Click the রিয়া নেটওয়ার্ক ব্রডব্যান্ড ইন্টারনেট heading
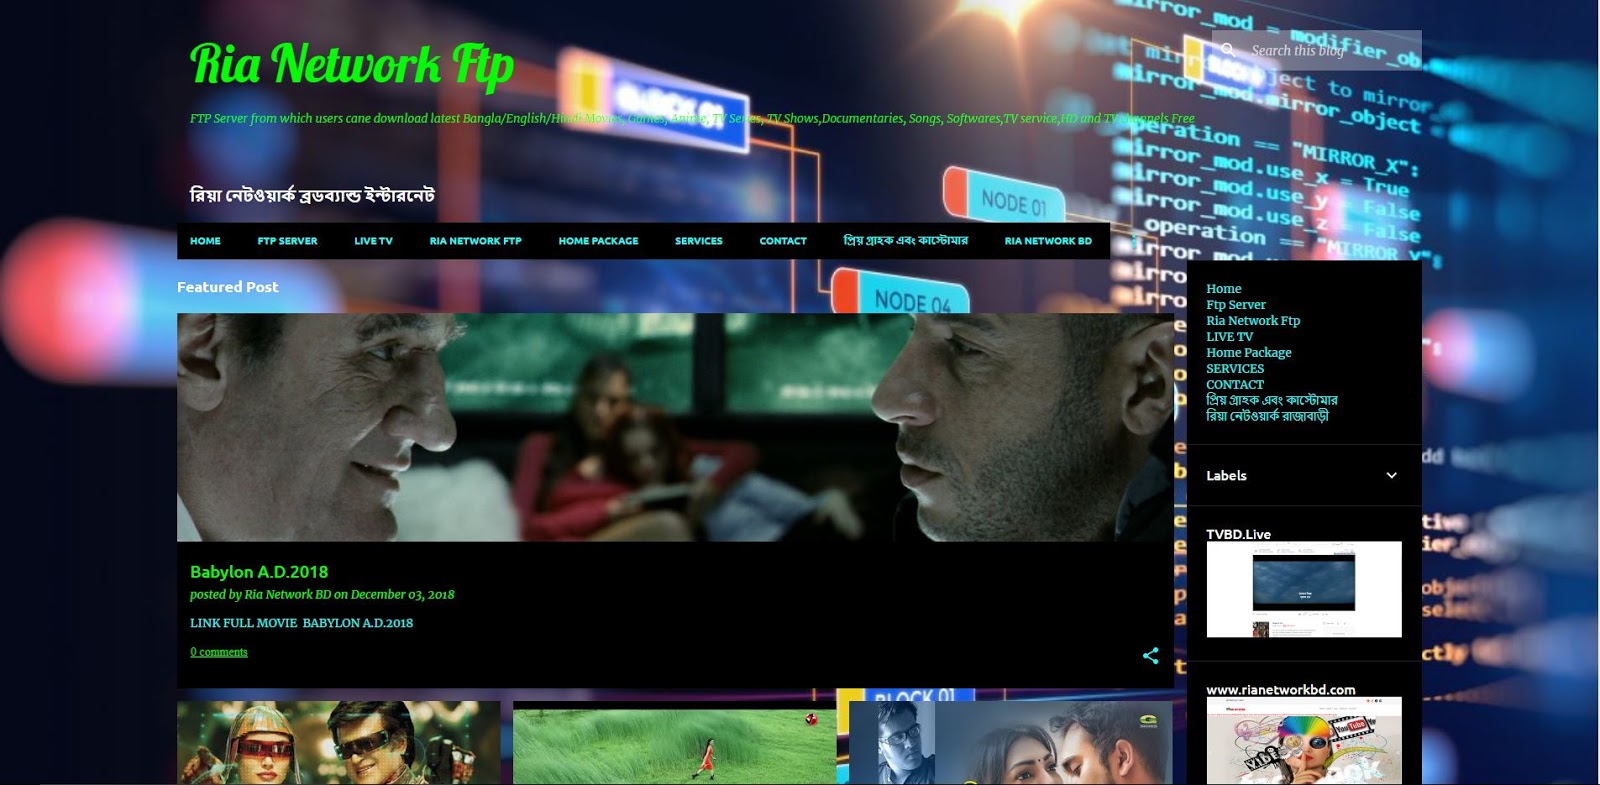The height and width of the screenshot is (785, 1600). [312, 195]
